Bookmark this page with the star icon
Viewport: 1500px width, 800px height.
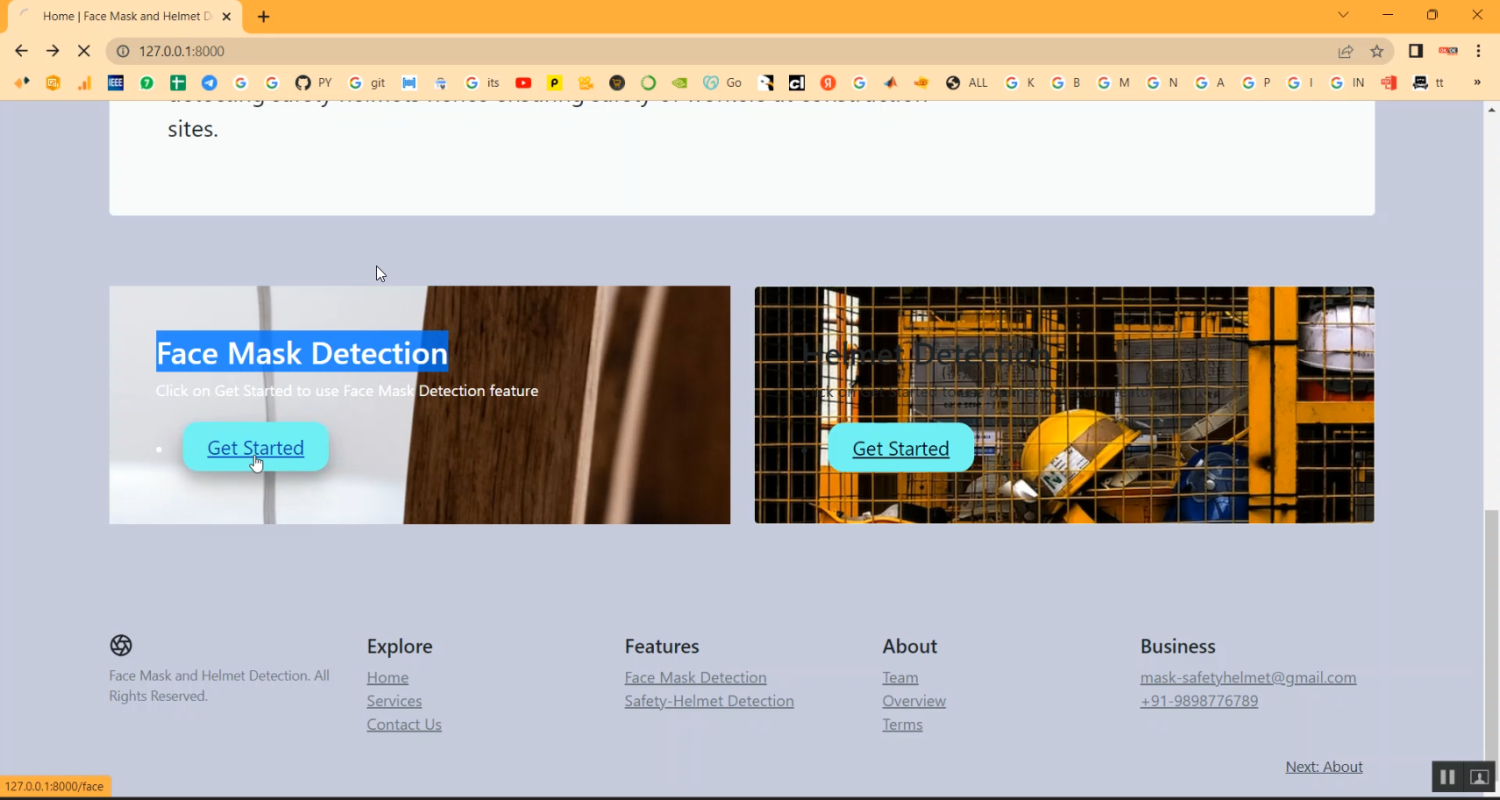tap(1377, 51)
